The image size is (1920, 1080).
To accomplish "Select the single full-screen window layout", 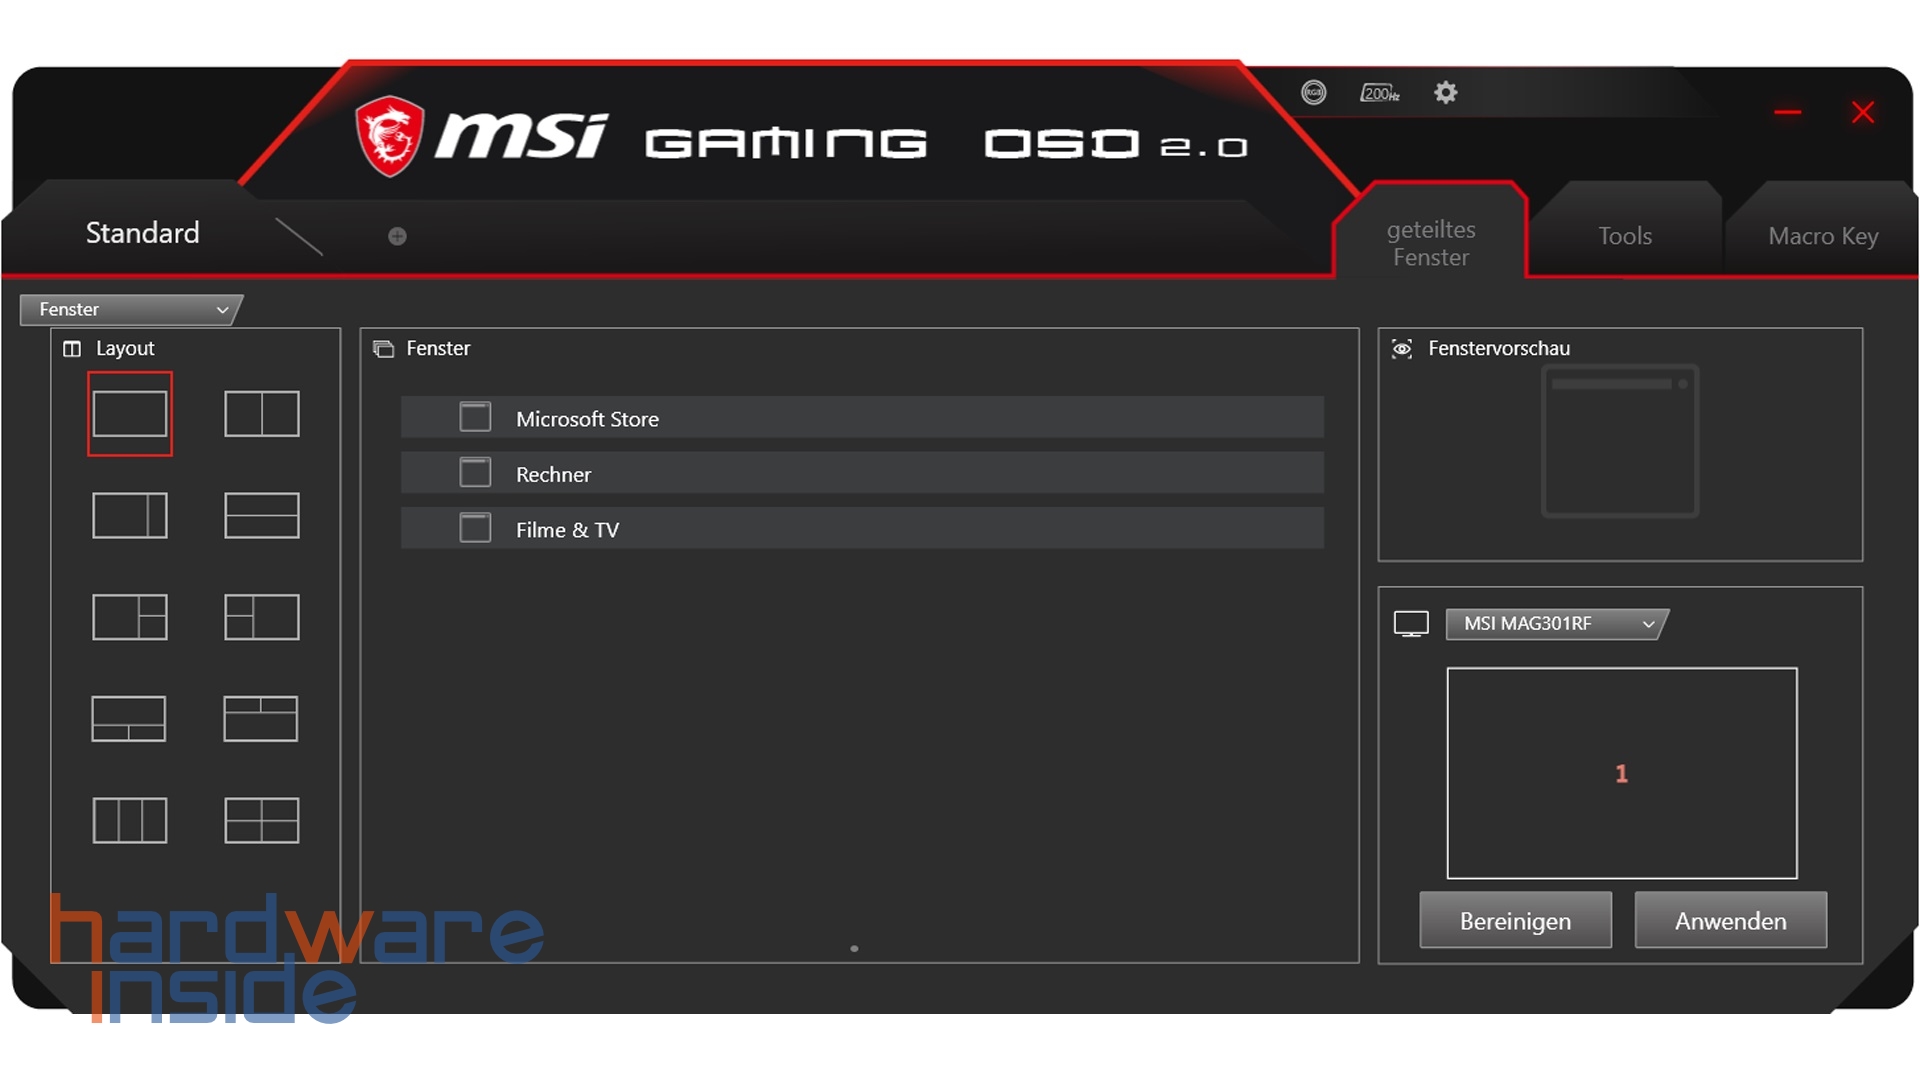I will [130, 414].
